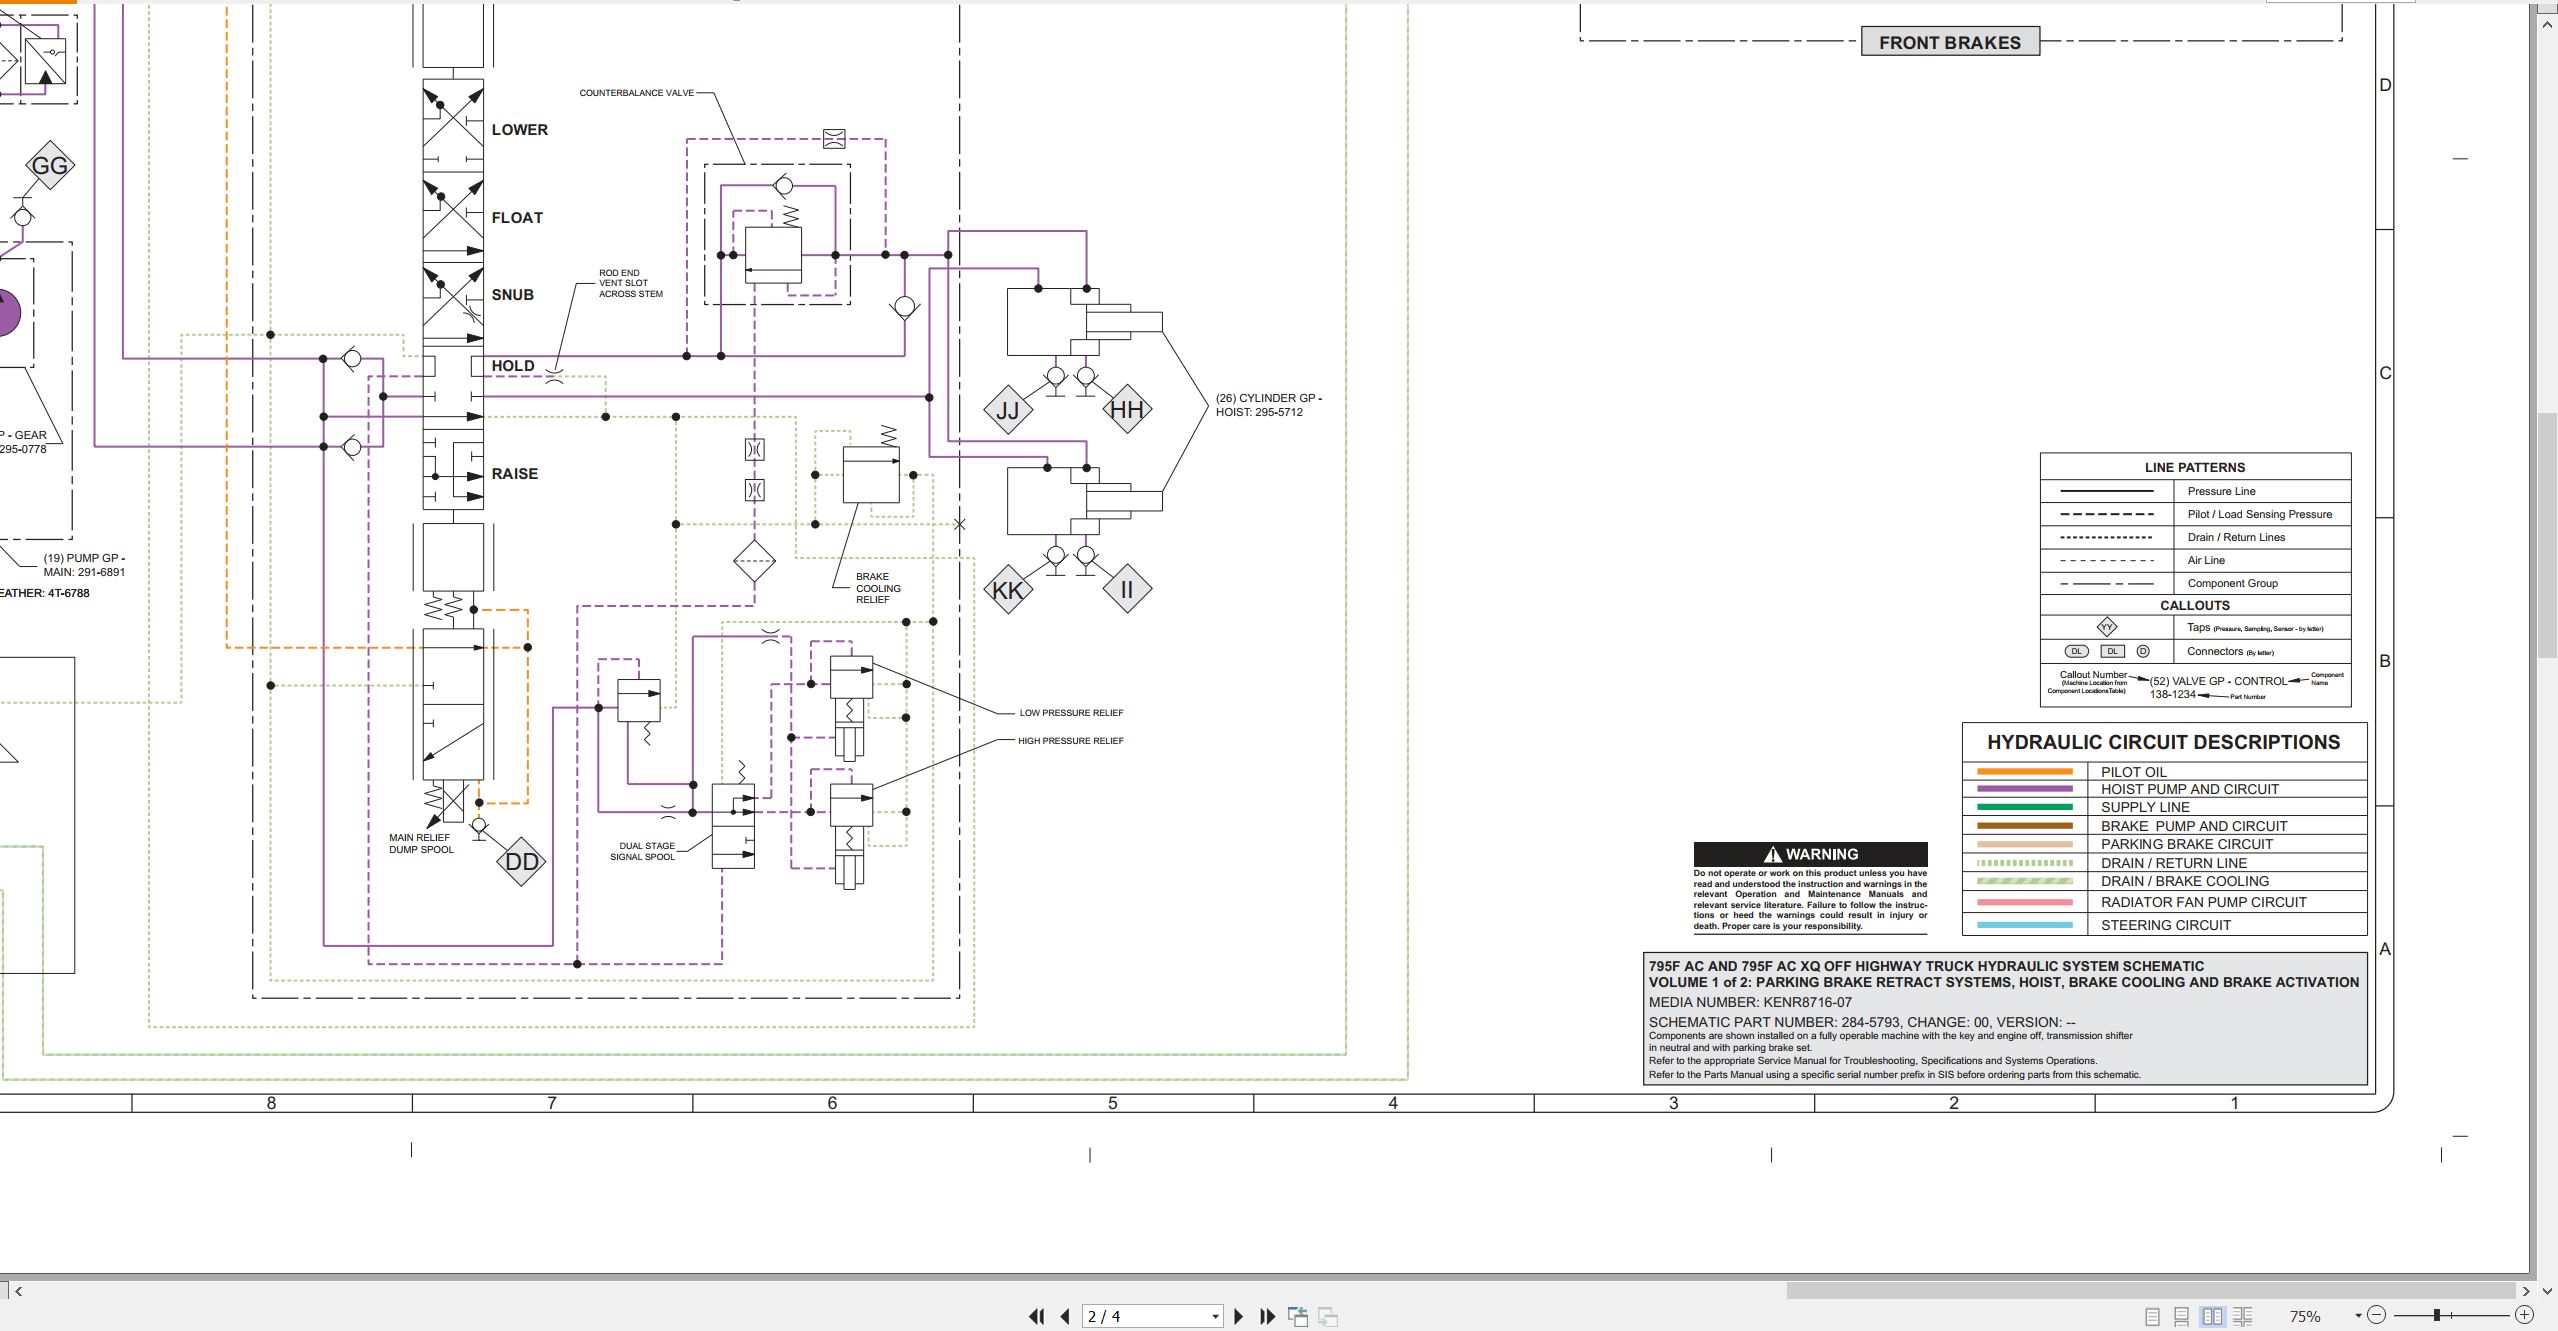Image resolution: width=2558 pixels, height=1331 pixels.
Task: Click the zoom out minus button
Action: coord(2377,1315)
